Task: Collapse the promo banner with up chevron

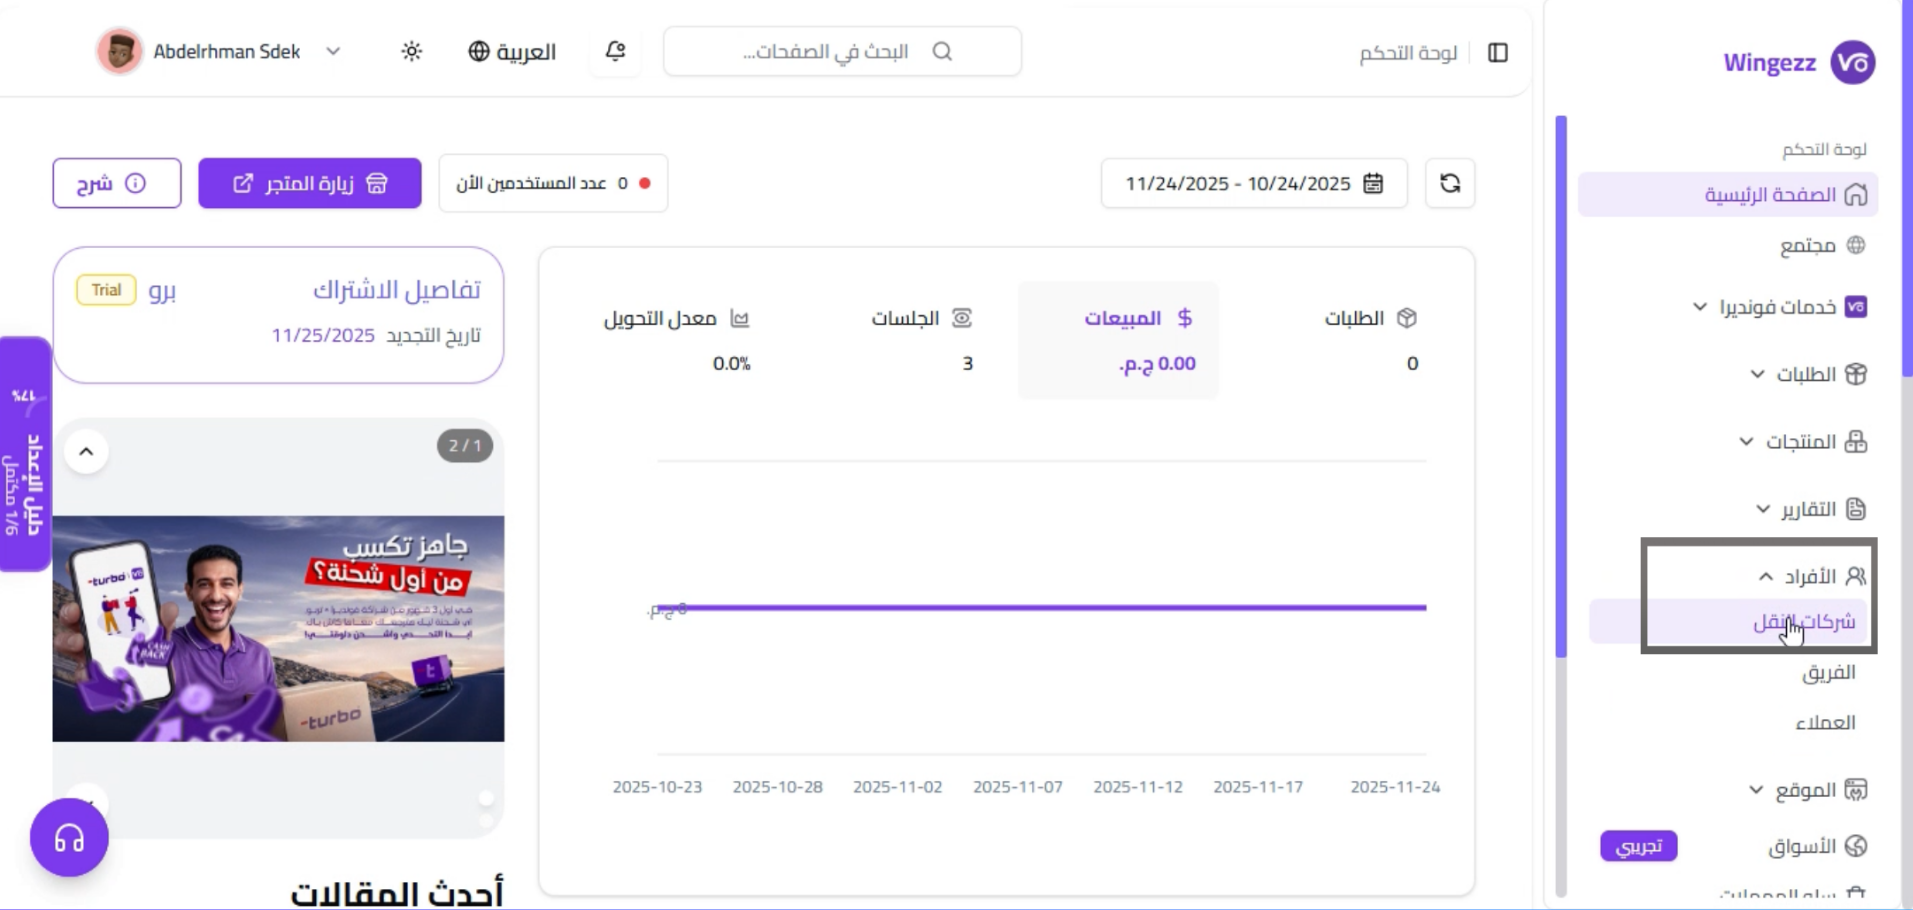Action: [x=86, y=452]
